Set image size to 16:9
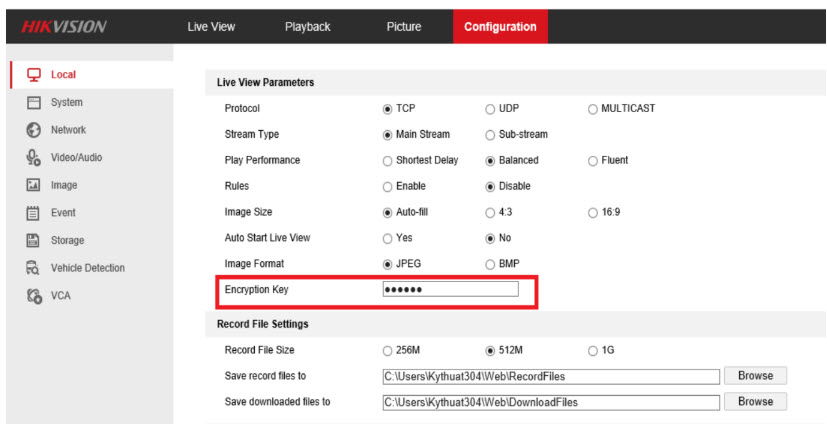 tap(593, 212)
